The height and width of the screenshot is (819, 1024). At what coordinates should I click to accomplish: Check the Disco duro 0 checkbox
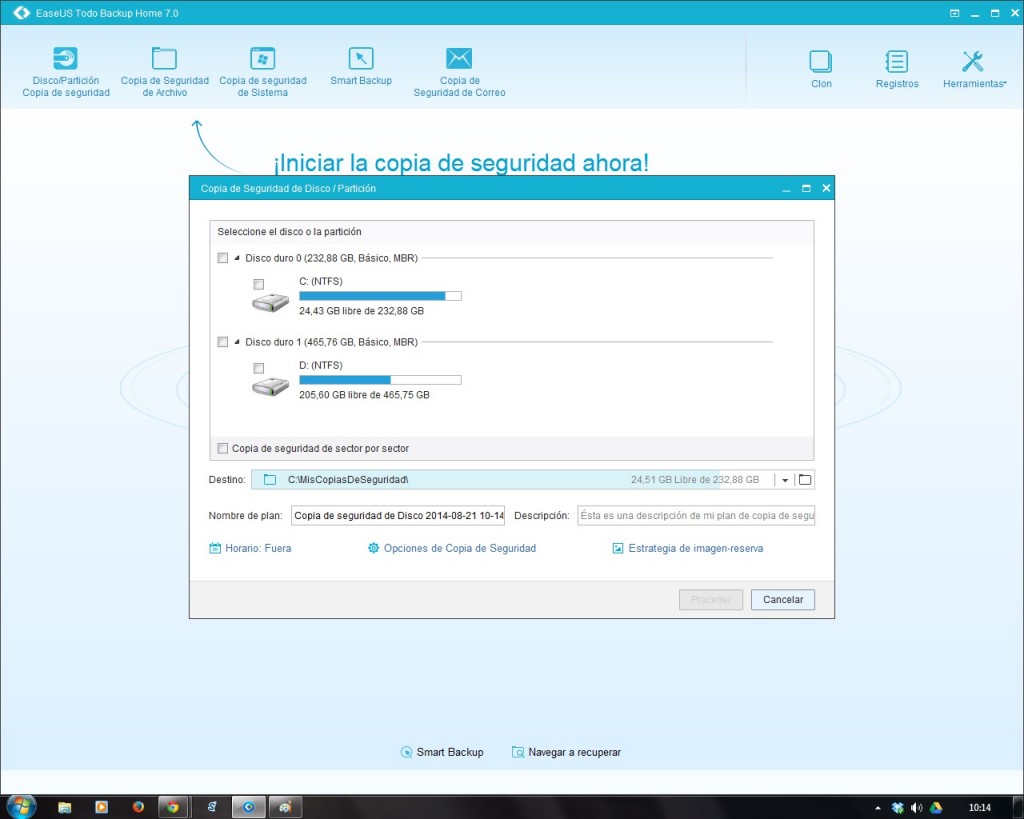point(223,258)
